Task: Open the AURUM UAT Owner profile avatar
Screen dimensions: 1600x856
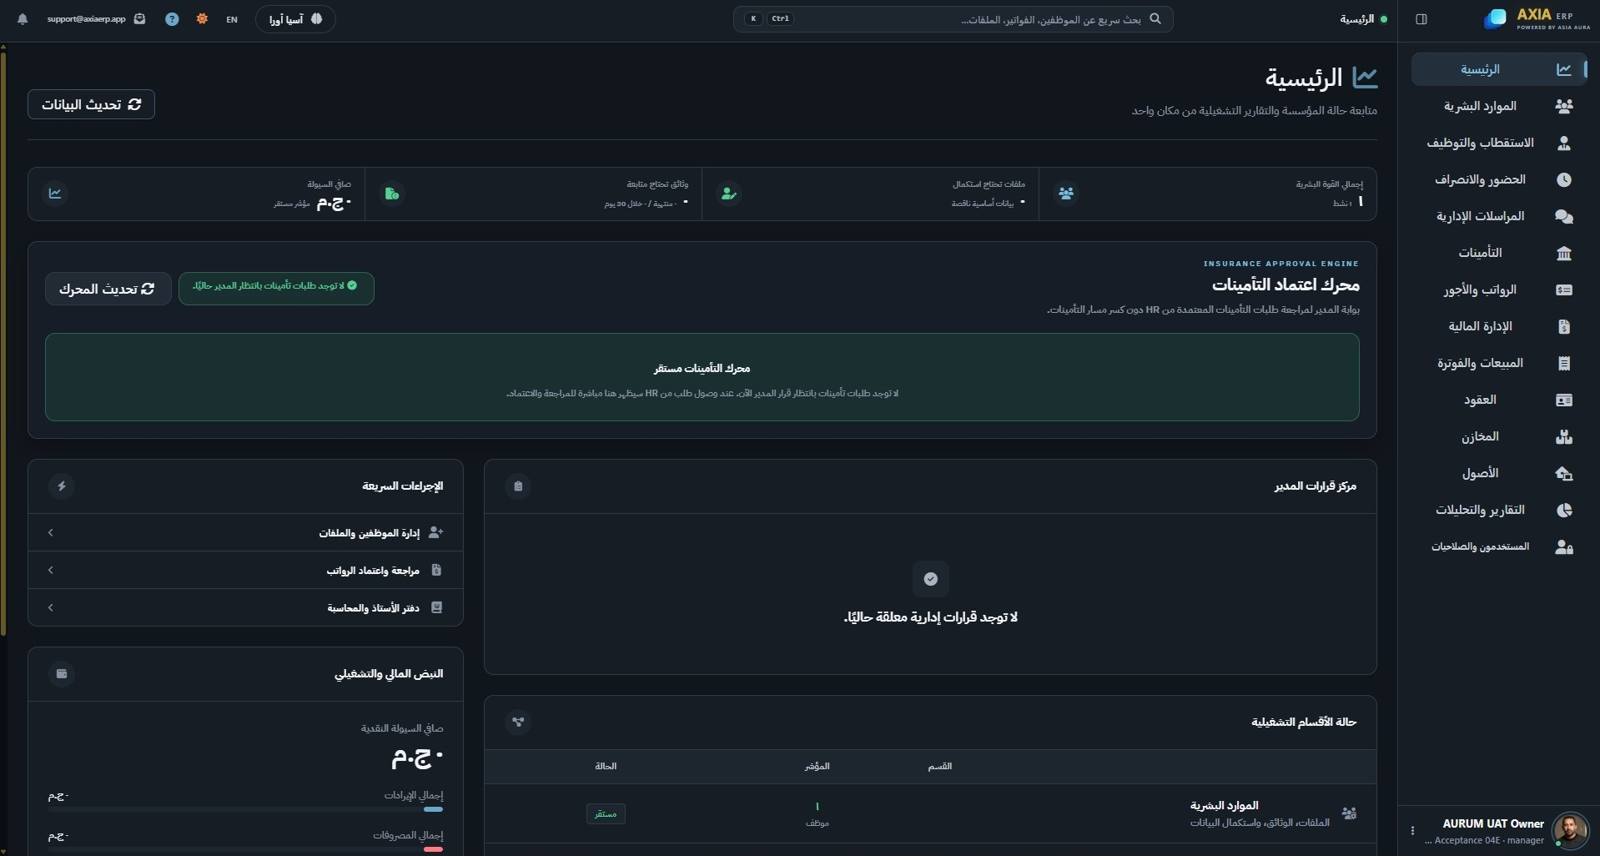Action: coord(1570,831)
